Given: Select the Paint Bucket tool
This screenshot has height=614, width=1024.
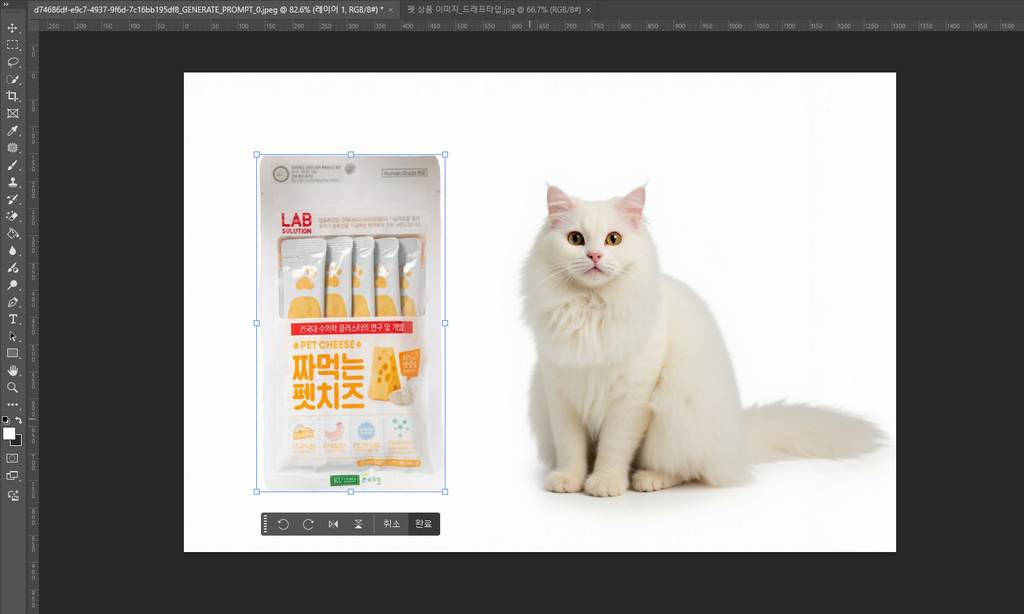Looking at the screenshot, I should click(x=12, y=233).
